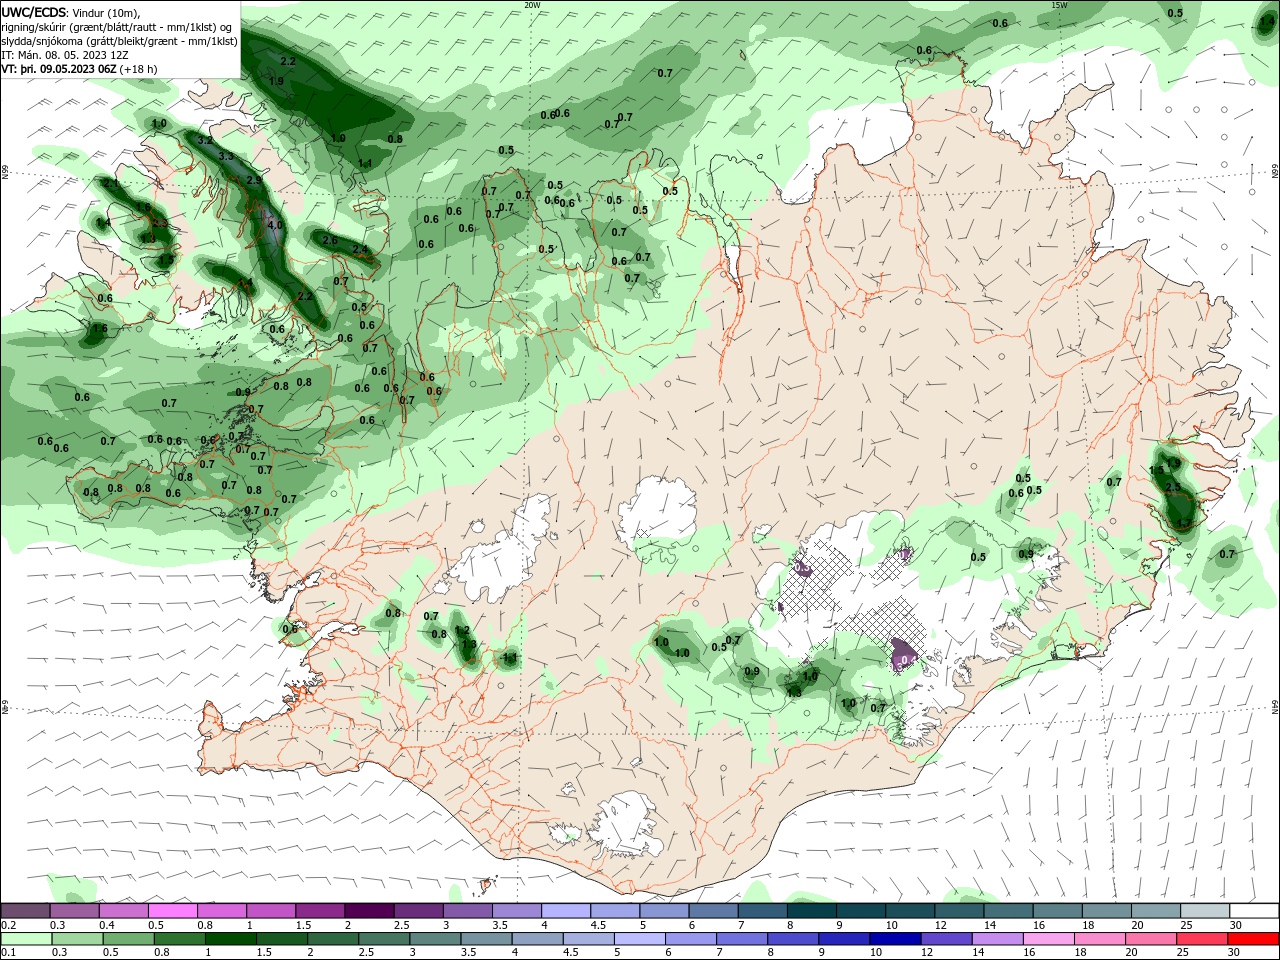Select the deep blue lower legend swatch at 10
Viewport: 1280px width, 960px height.
click(x=897, y=939)
